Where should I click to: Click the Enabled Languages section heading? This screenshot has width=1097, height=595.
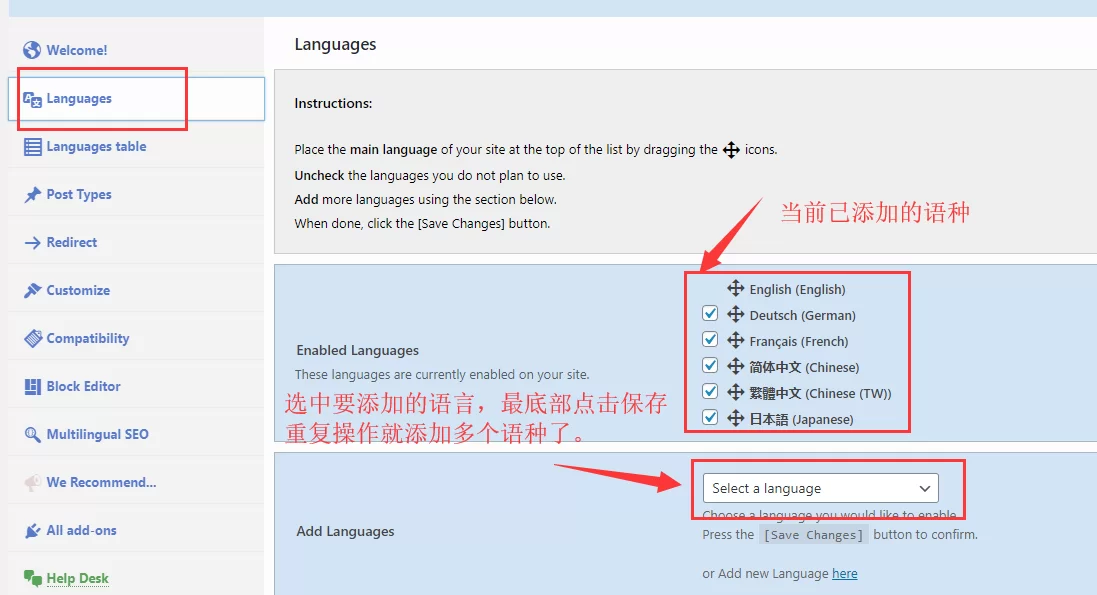[x=358, y=350]
